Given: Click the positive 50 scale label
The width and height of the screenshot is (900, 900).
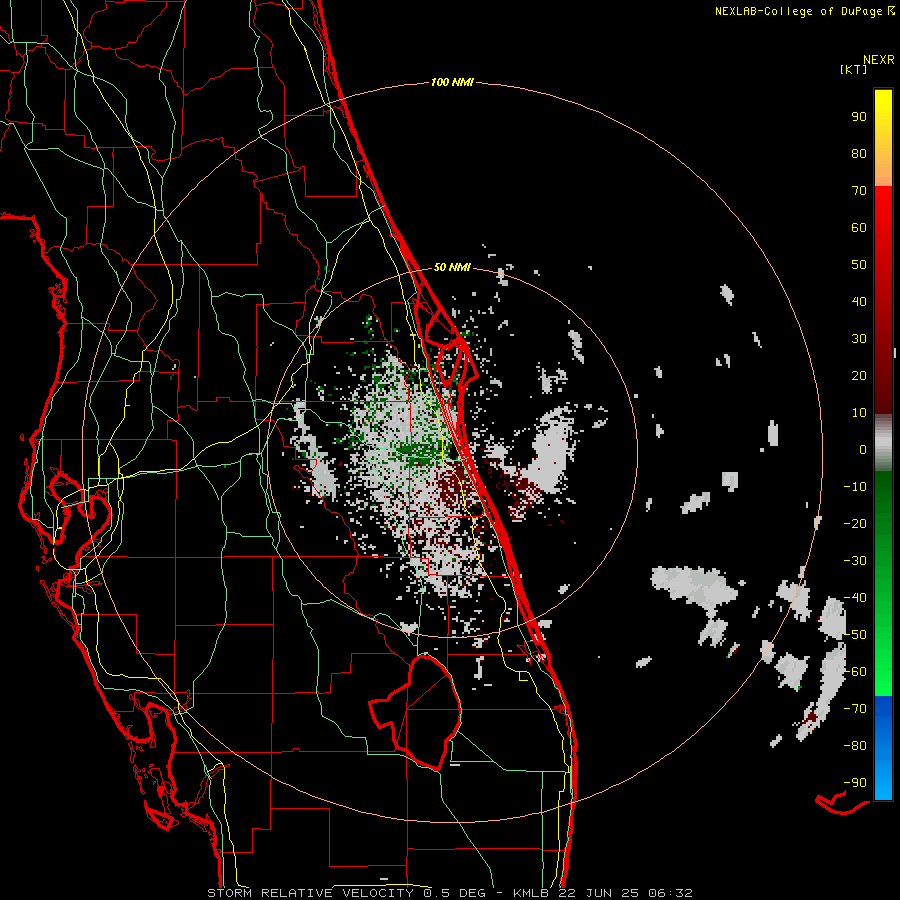Looking at the screenshot, I should point(859,265).
